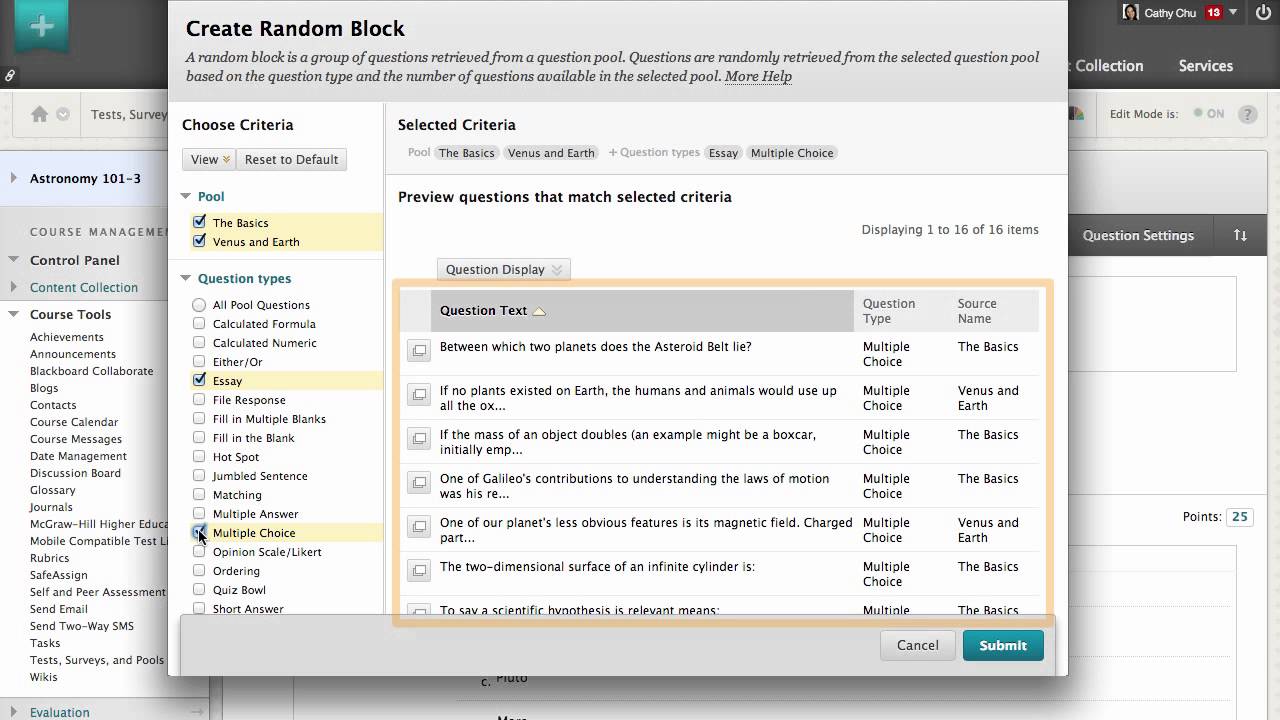1280x720 pixels.
Task: Uncheck the Venus and Earth pool
Action: [x=199, y=241]
